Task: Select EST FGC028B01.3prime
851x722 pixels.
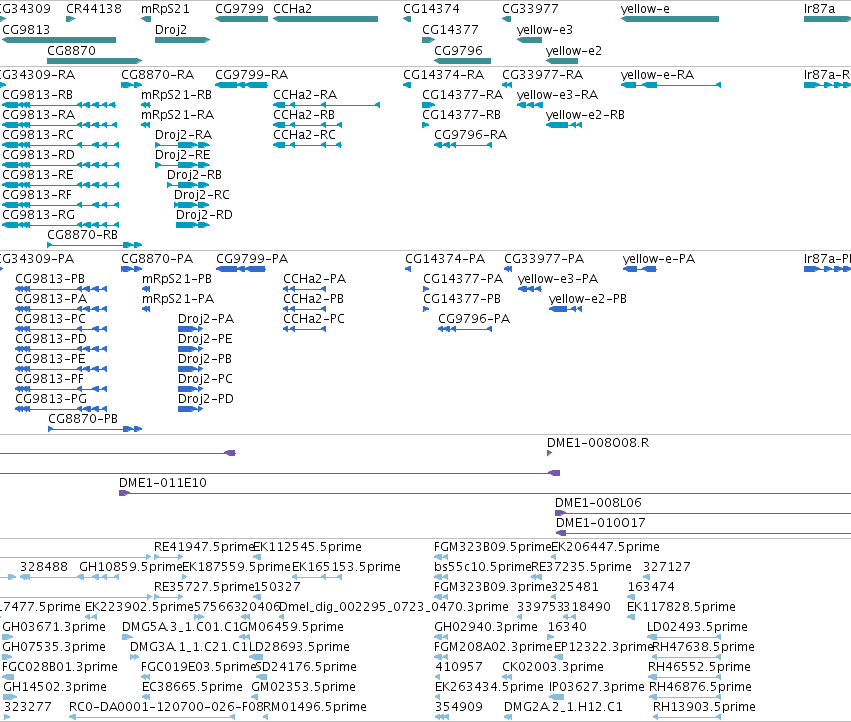Action: 8,677
